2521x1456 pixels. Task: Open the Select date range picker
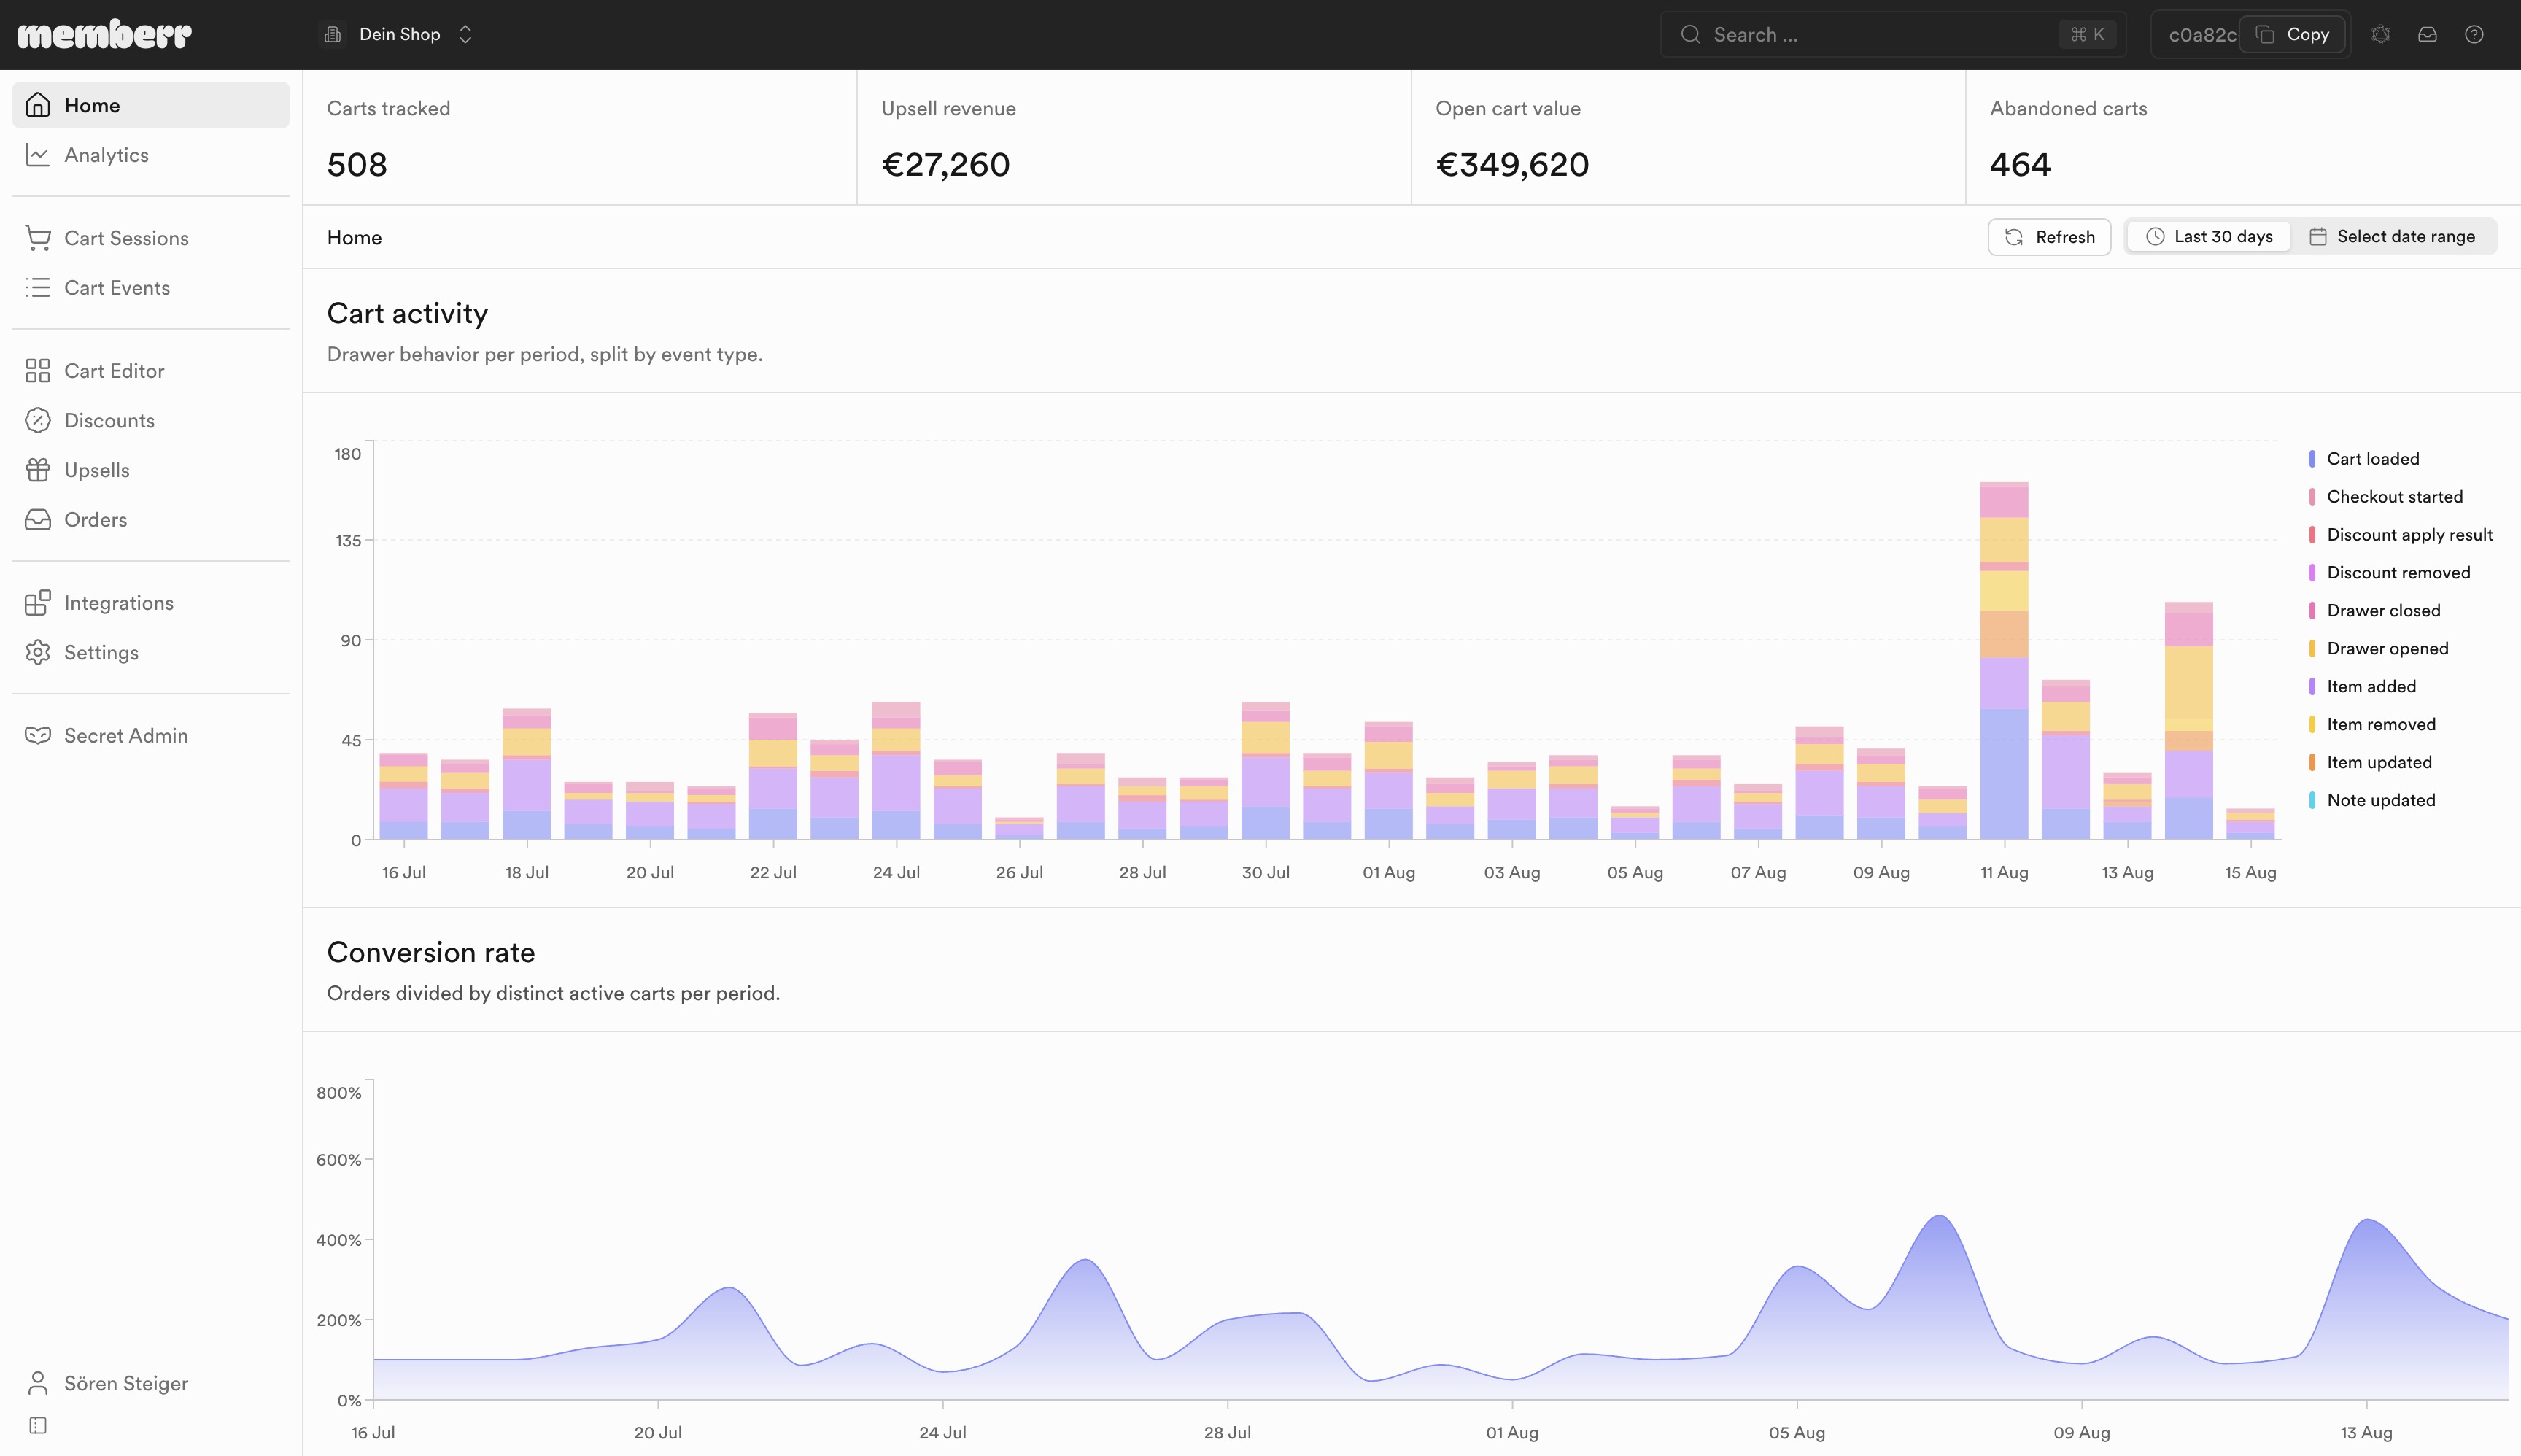pos(2393,237)
